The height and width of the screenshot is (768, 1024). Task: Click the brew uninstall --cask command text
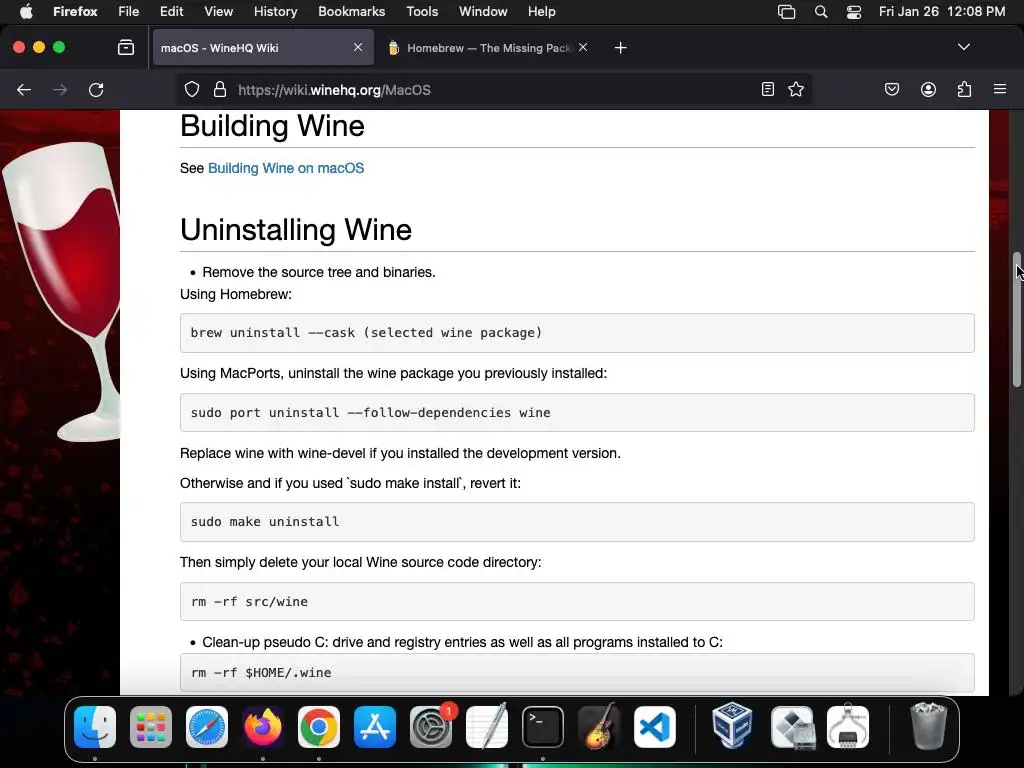click(x=366, y=332)
